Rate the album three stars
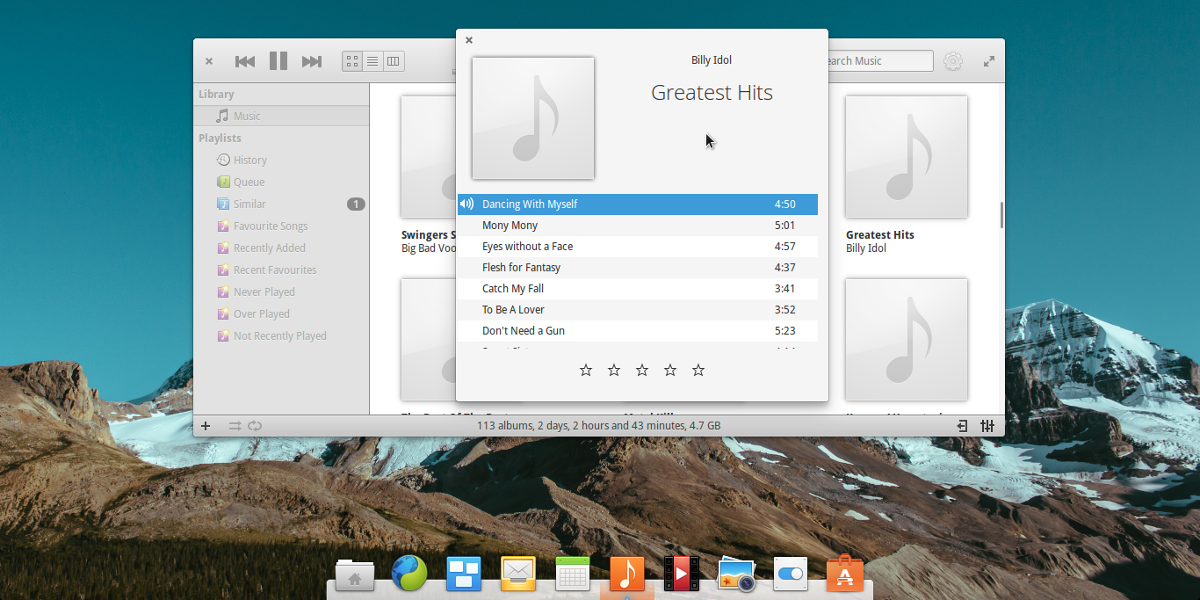The height and width of the screenshot is (600, 1200). click(x=642, y=370)
